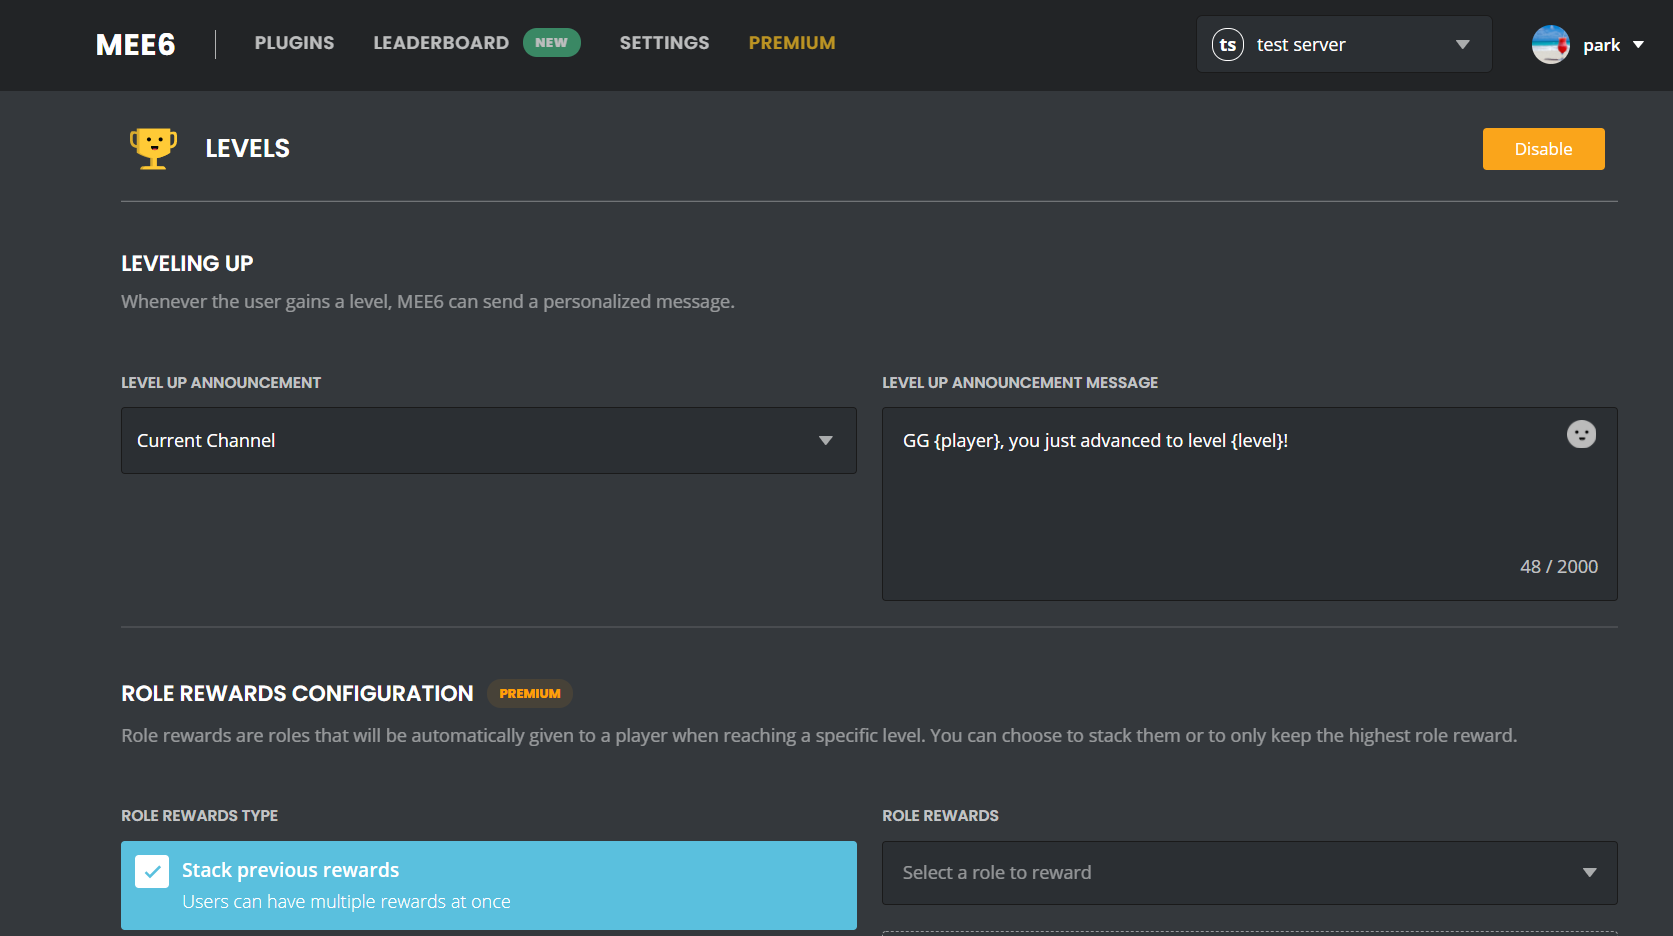Click the LEVEL UP ANNOUNCEMENT MESSAGE label
Viewport: 1673px width, 936px height.
(x=1020, y=383)
